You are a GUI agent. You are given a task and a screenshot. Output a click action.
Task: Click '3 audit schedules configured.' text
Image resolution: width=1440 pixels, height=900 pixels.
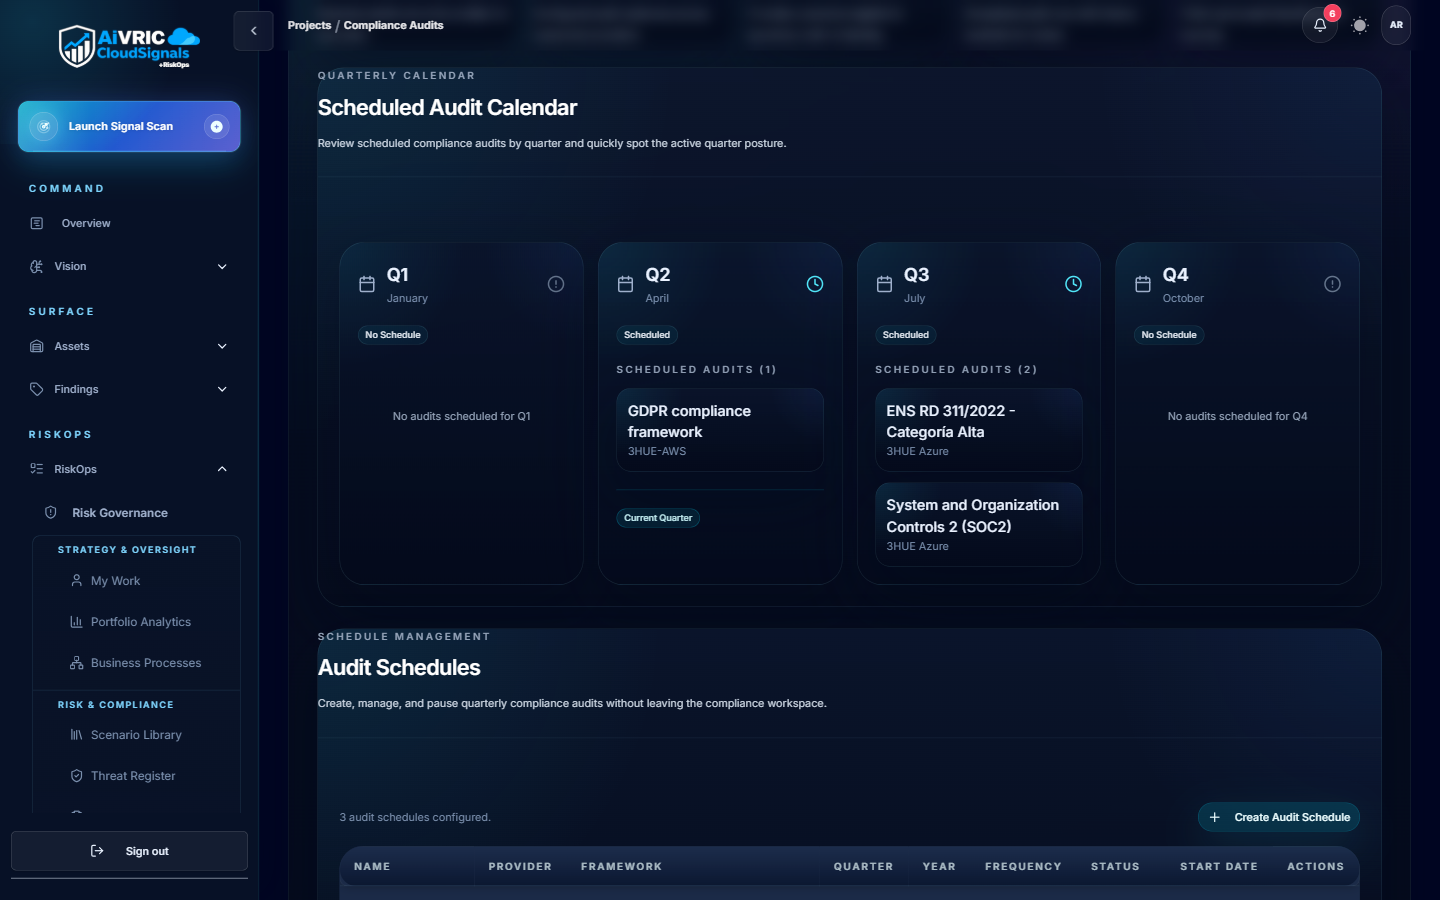pos(415,817)
